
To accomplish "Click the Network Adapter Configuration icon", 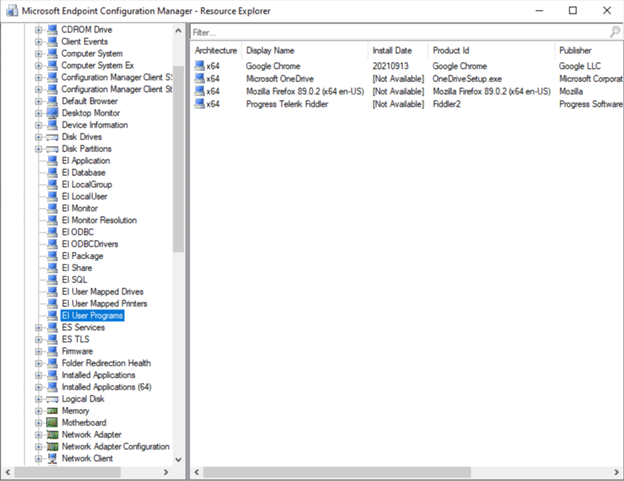I will point(52,446).
